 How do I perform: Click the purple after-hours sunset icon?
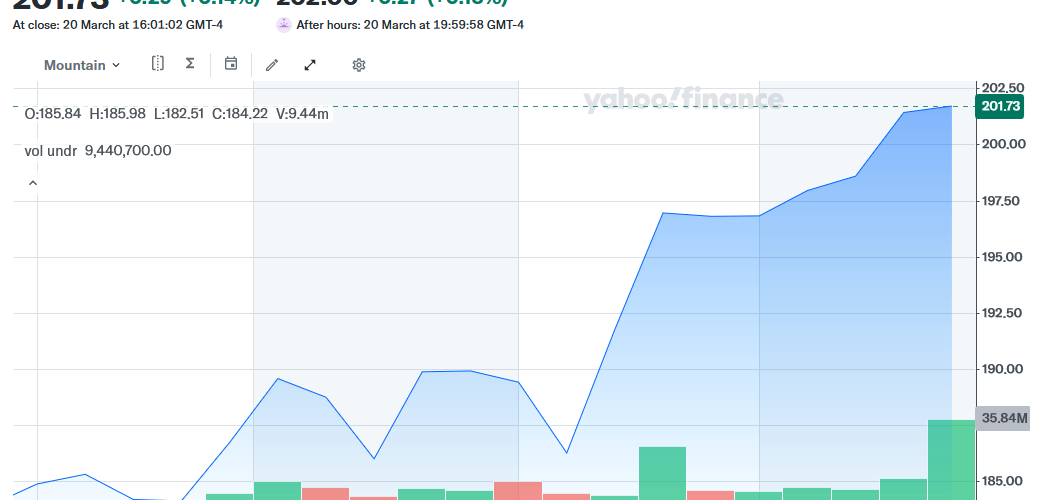284,24
